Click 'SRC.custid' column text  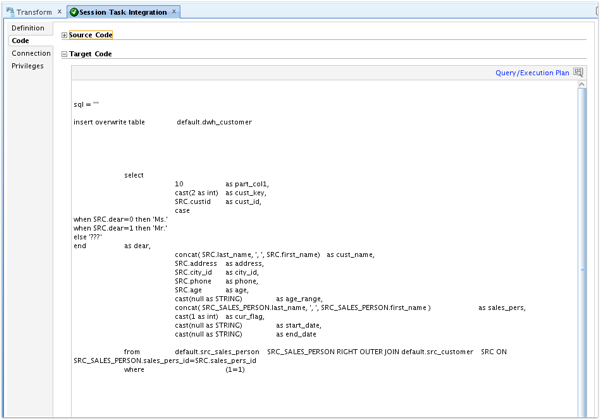pos(192,202)
